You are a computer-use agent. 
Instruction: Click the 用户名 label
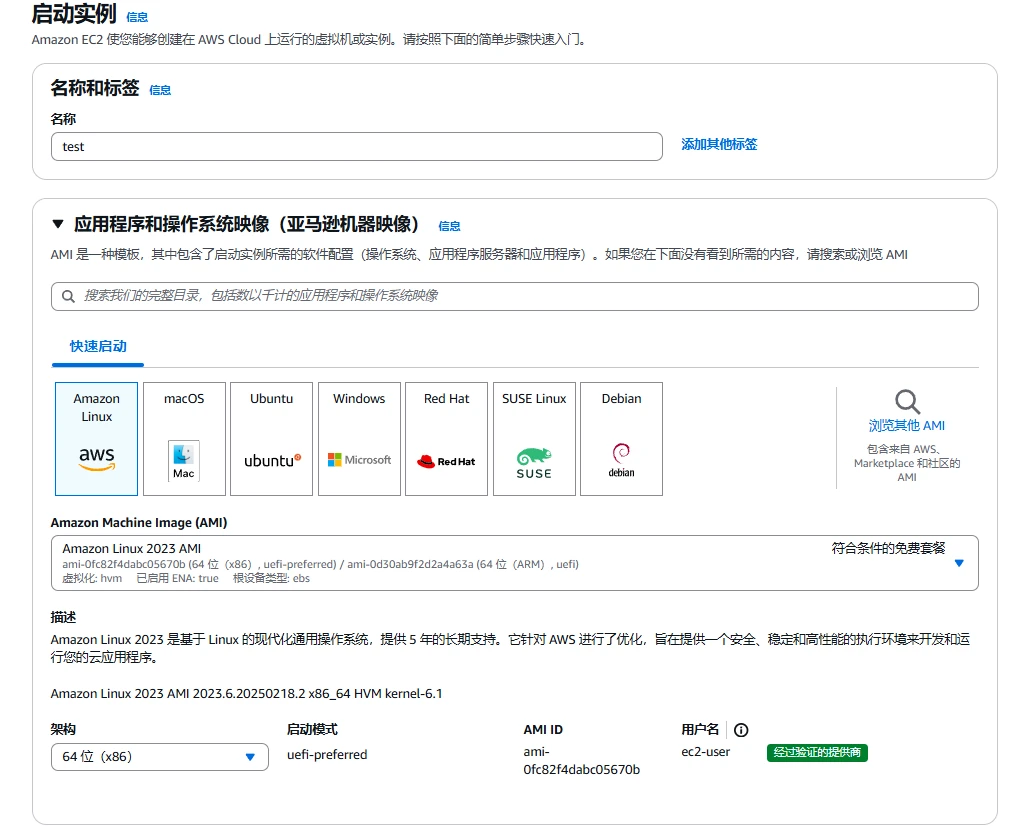[x=700, y=730]
